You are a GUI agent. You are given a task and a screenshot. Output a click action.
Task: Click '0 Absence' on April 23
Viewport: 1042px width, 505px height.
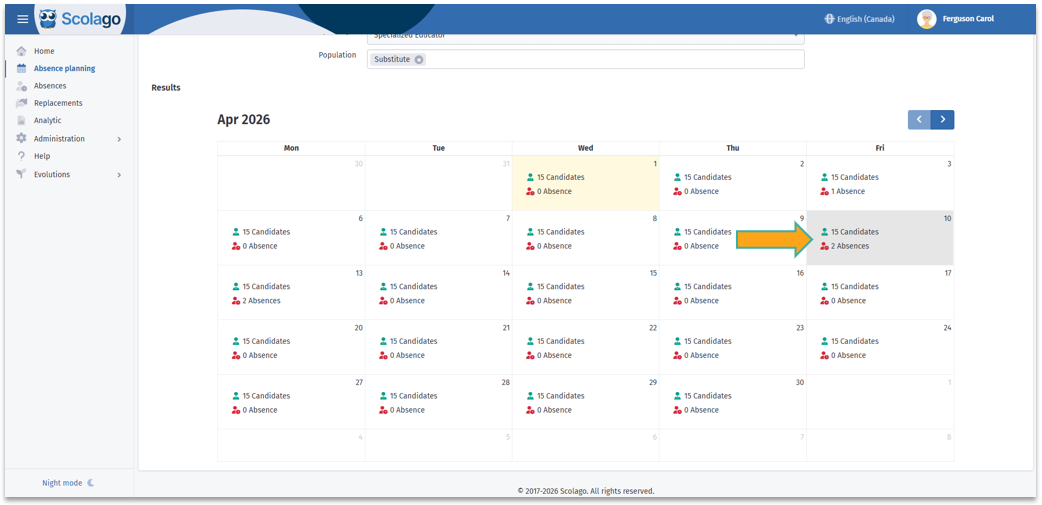click(x=702, y=355)
